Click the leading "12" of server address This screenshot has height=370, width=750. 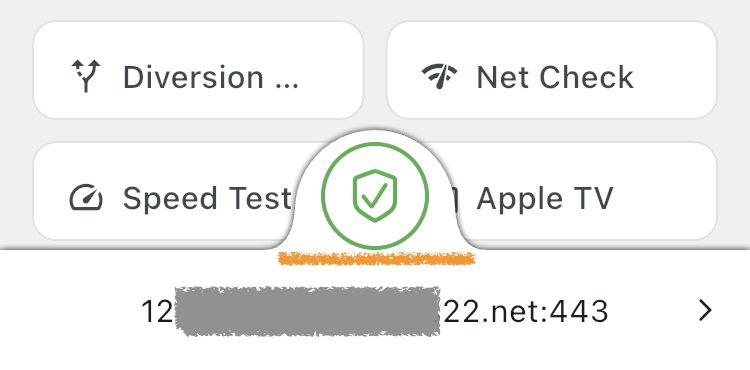[157, 311]
